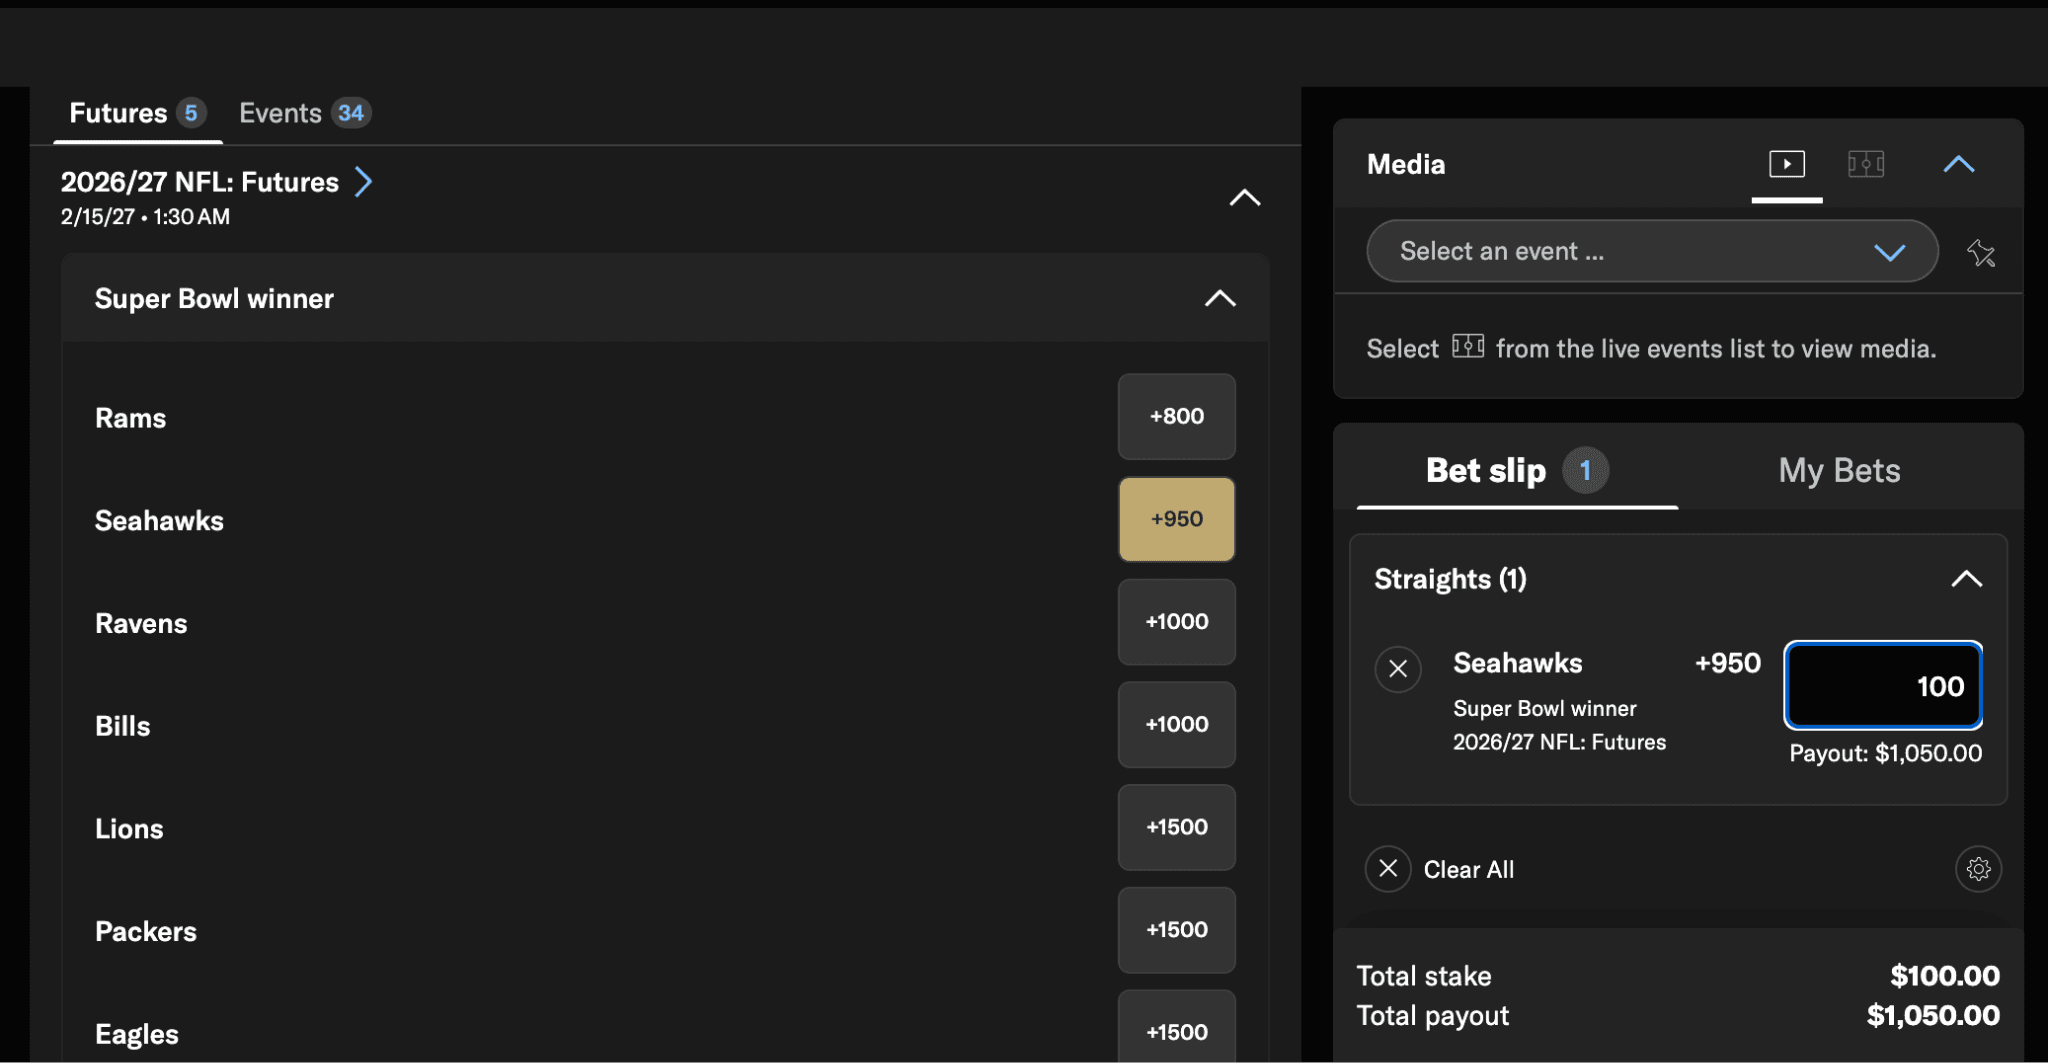
Task: Open the media video player icon
Action: (1786, 164)
